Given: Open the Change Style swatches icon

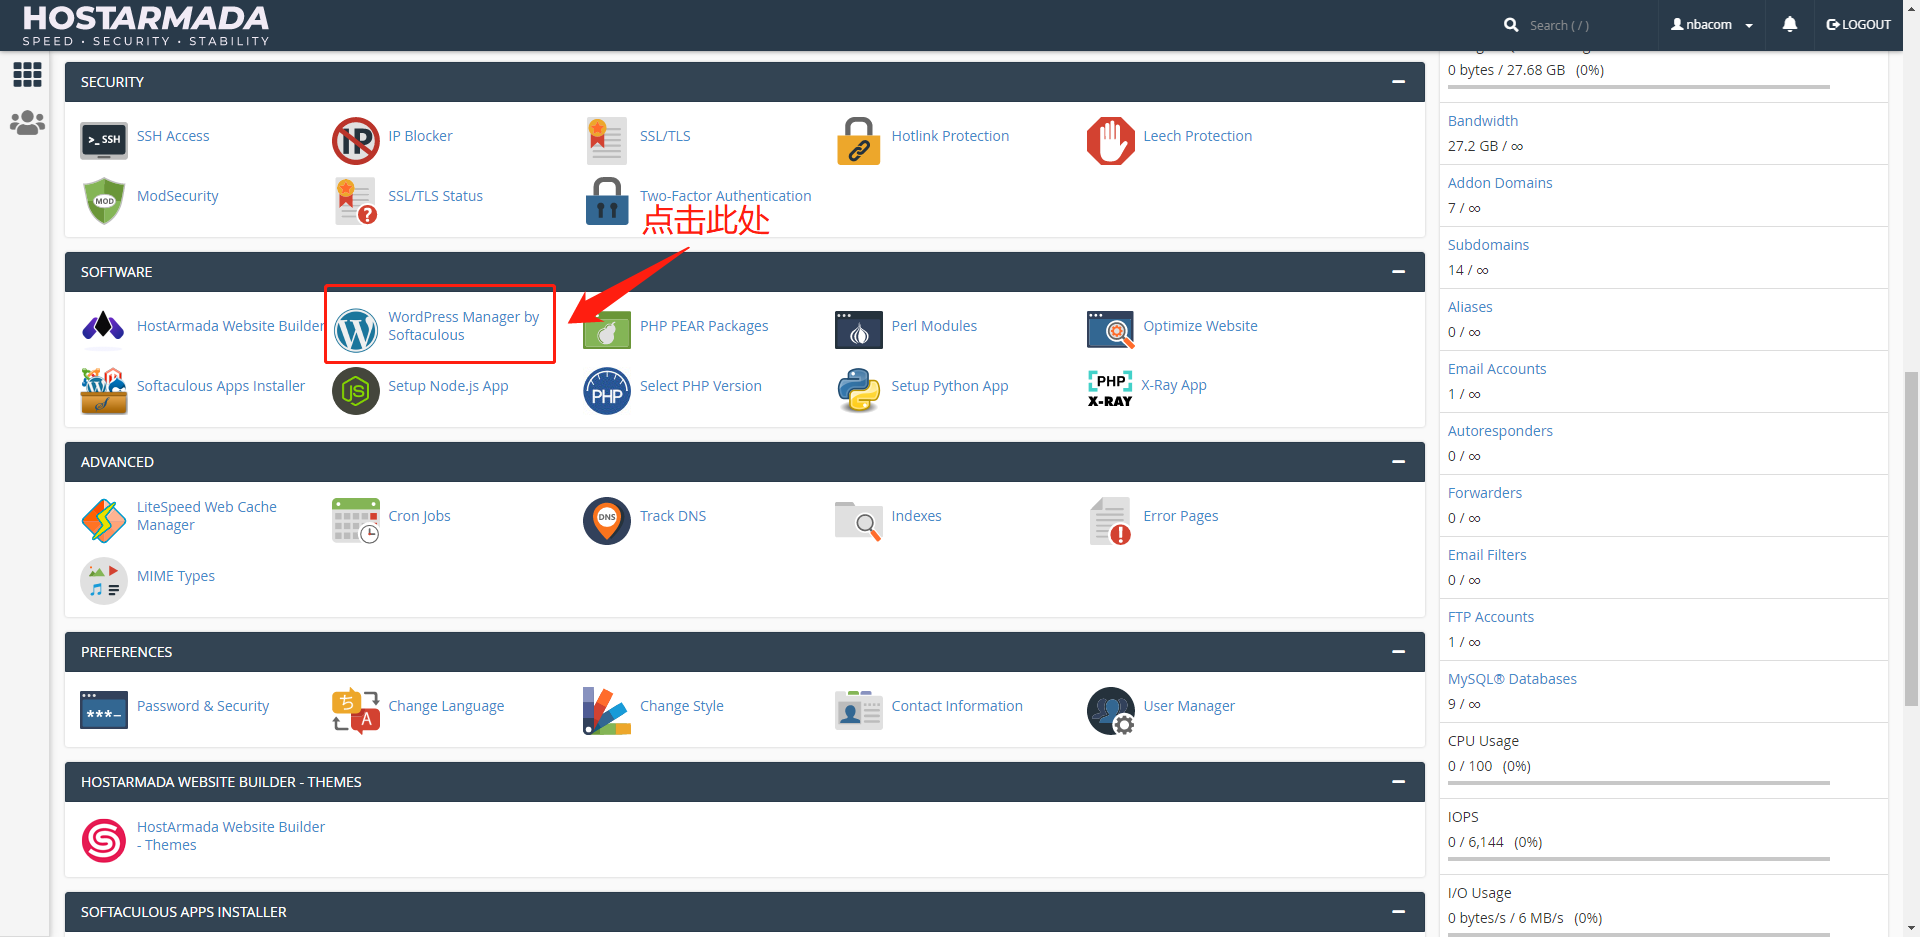Looking at the screenshot, I should point(607,710).
